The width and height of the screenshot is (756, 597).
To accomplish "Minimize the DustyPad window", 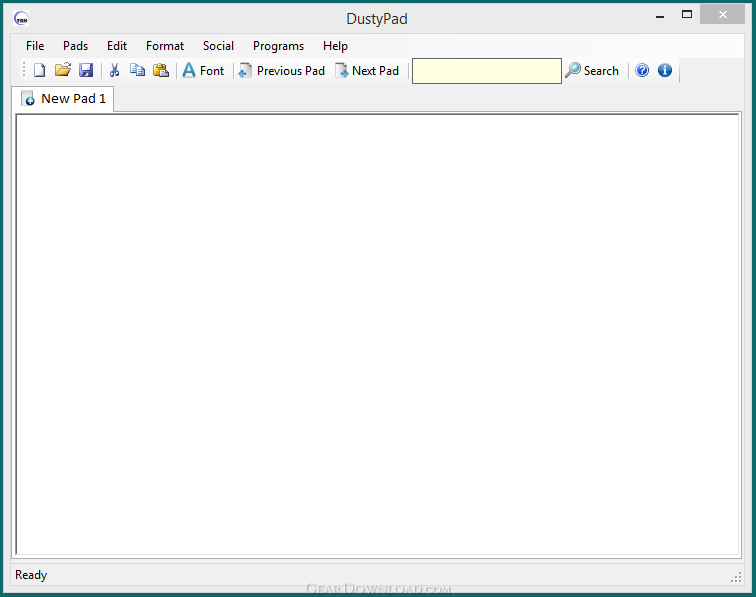I will click(660, 15).
